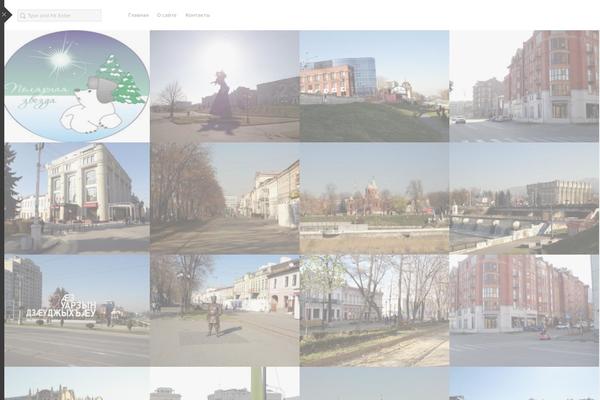Open the bare trees park alley photo
Screen dimensions: 600x400
click(374, 310)
